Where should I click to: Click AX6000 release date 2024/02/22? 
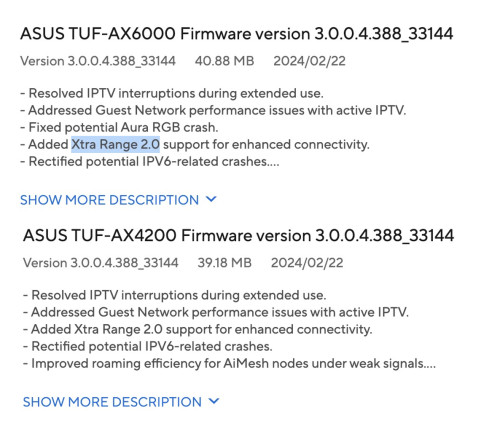[309, 61]
